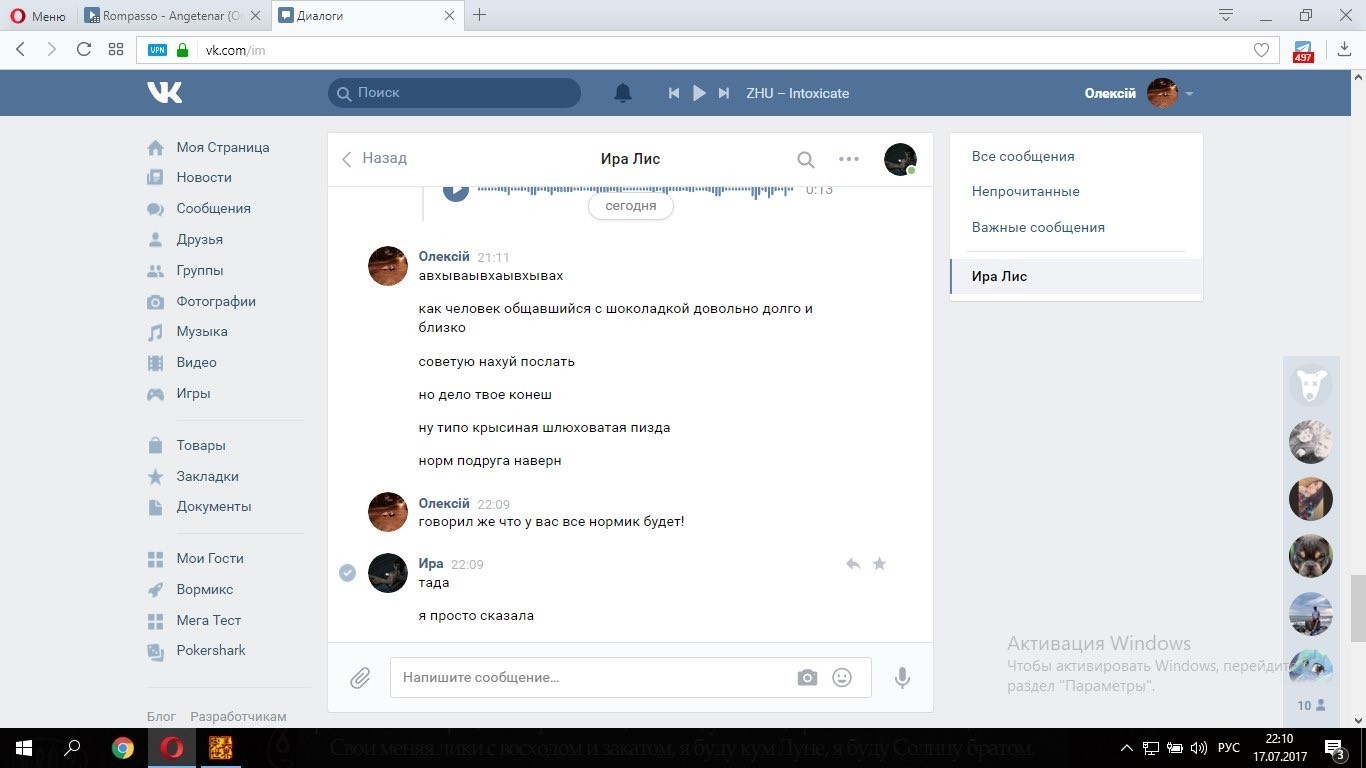Reply to Ира's message arrow
Image resolution: width=1366 pixels, height=768 pixels.
coord(853,564)
